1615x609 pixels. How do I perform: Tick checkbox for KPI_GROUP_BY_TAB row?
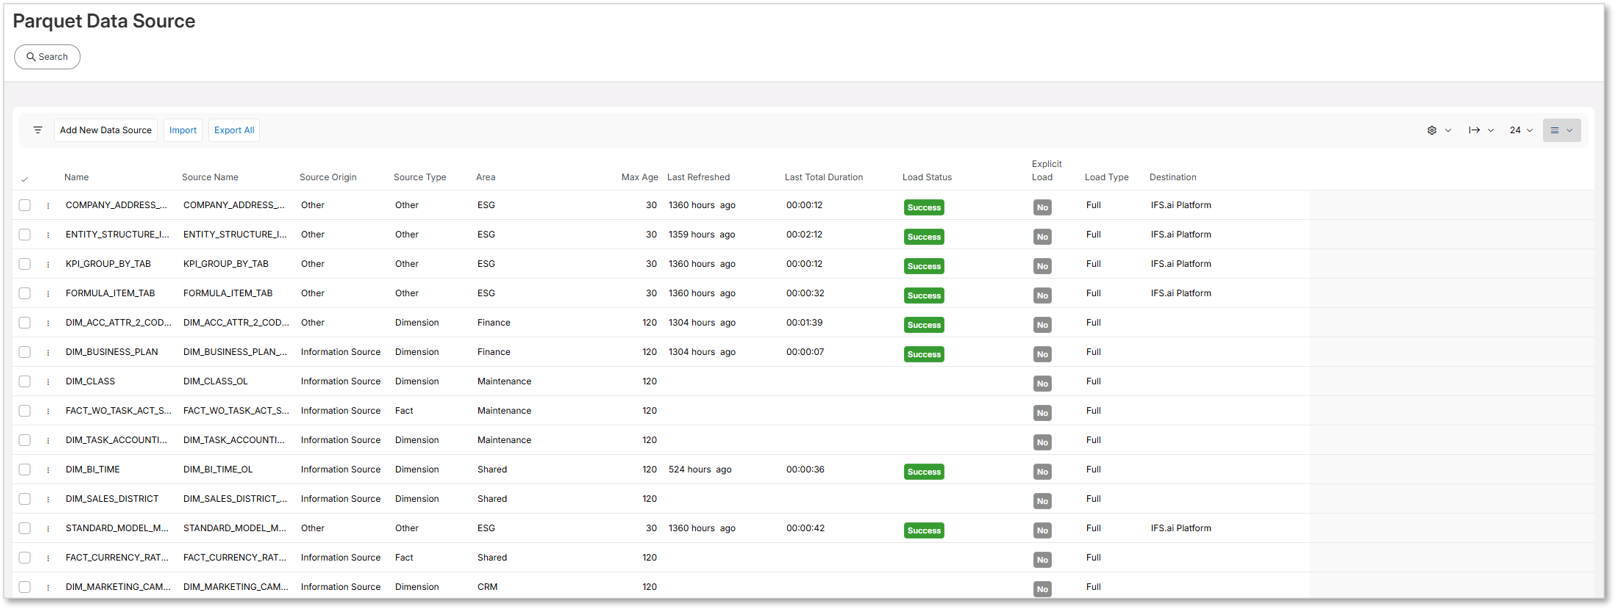(x=25, y=264)
